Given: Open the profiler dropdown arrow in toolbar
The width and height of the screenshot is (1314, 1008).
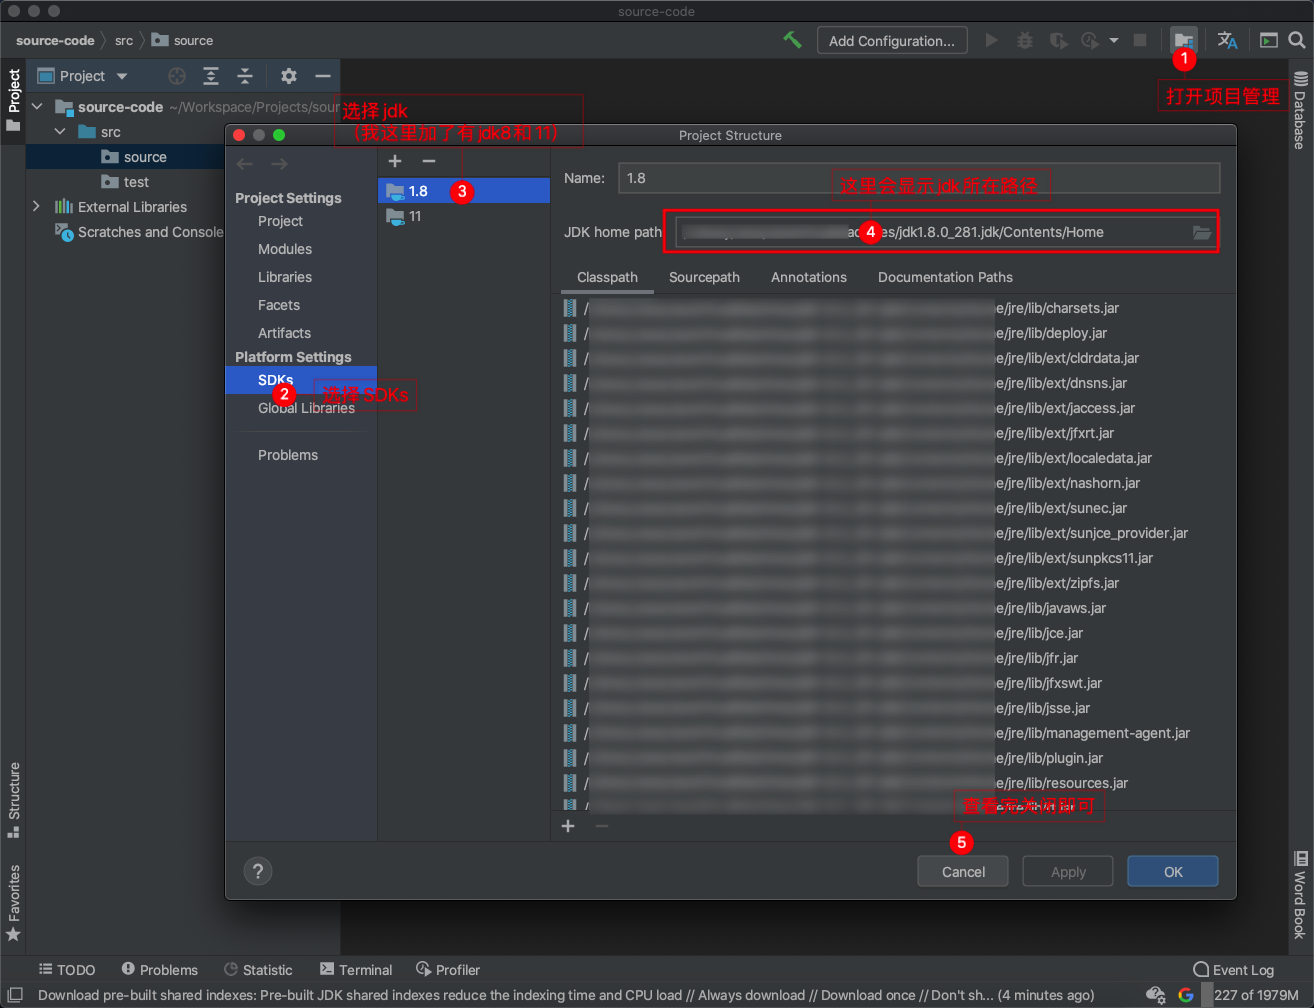Looking at the screenshot, I should pyautogui.click(x=1114, y=41).
